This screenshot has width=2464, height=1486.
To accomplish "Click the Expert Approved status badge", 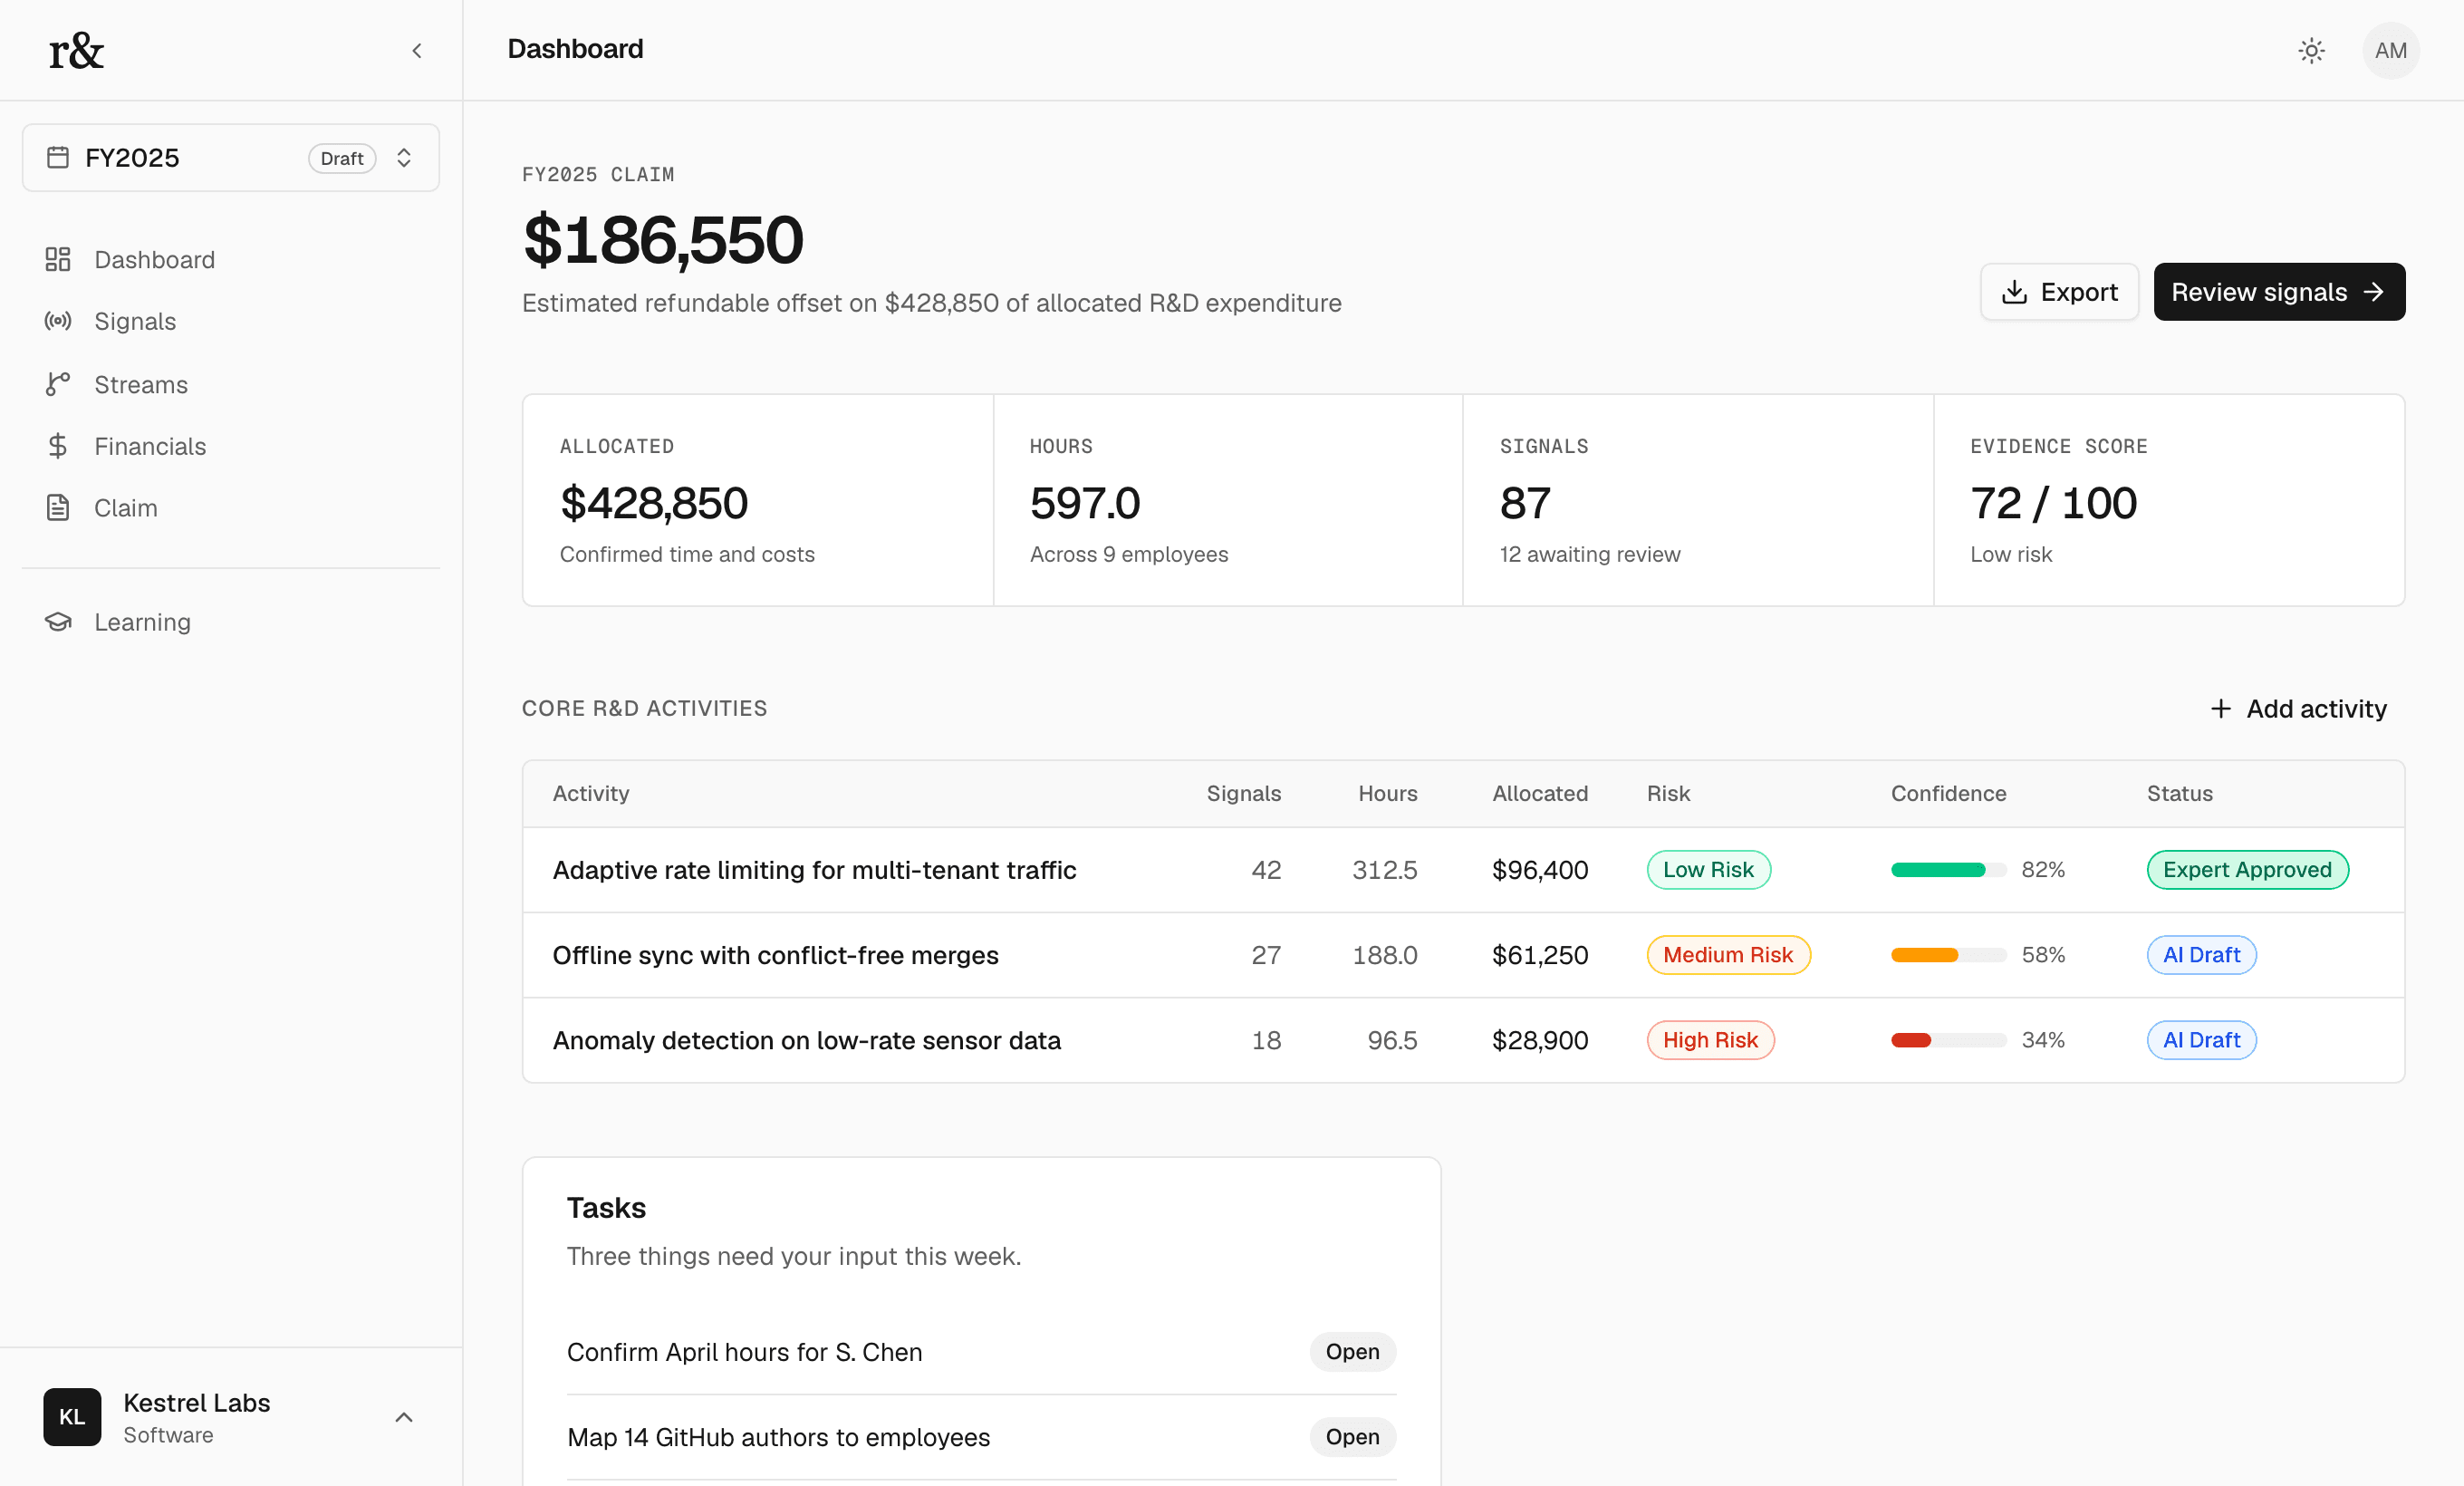I will (2247, 870).
